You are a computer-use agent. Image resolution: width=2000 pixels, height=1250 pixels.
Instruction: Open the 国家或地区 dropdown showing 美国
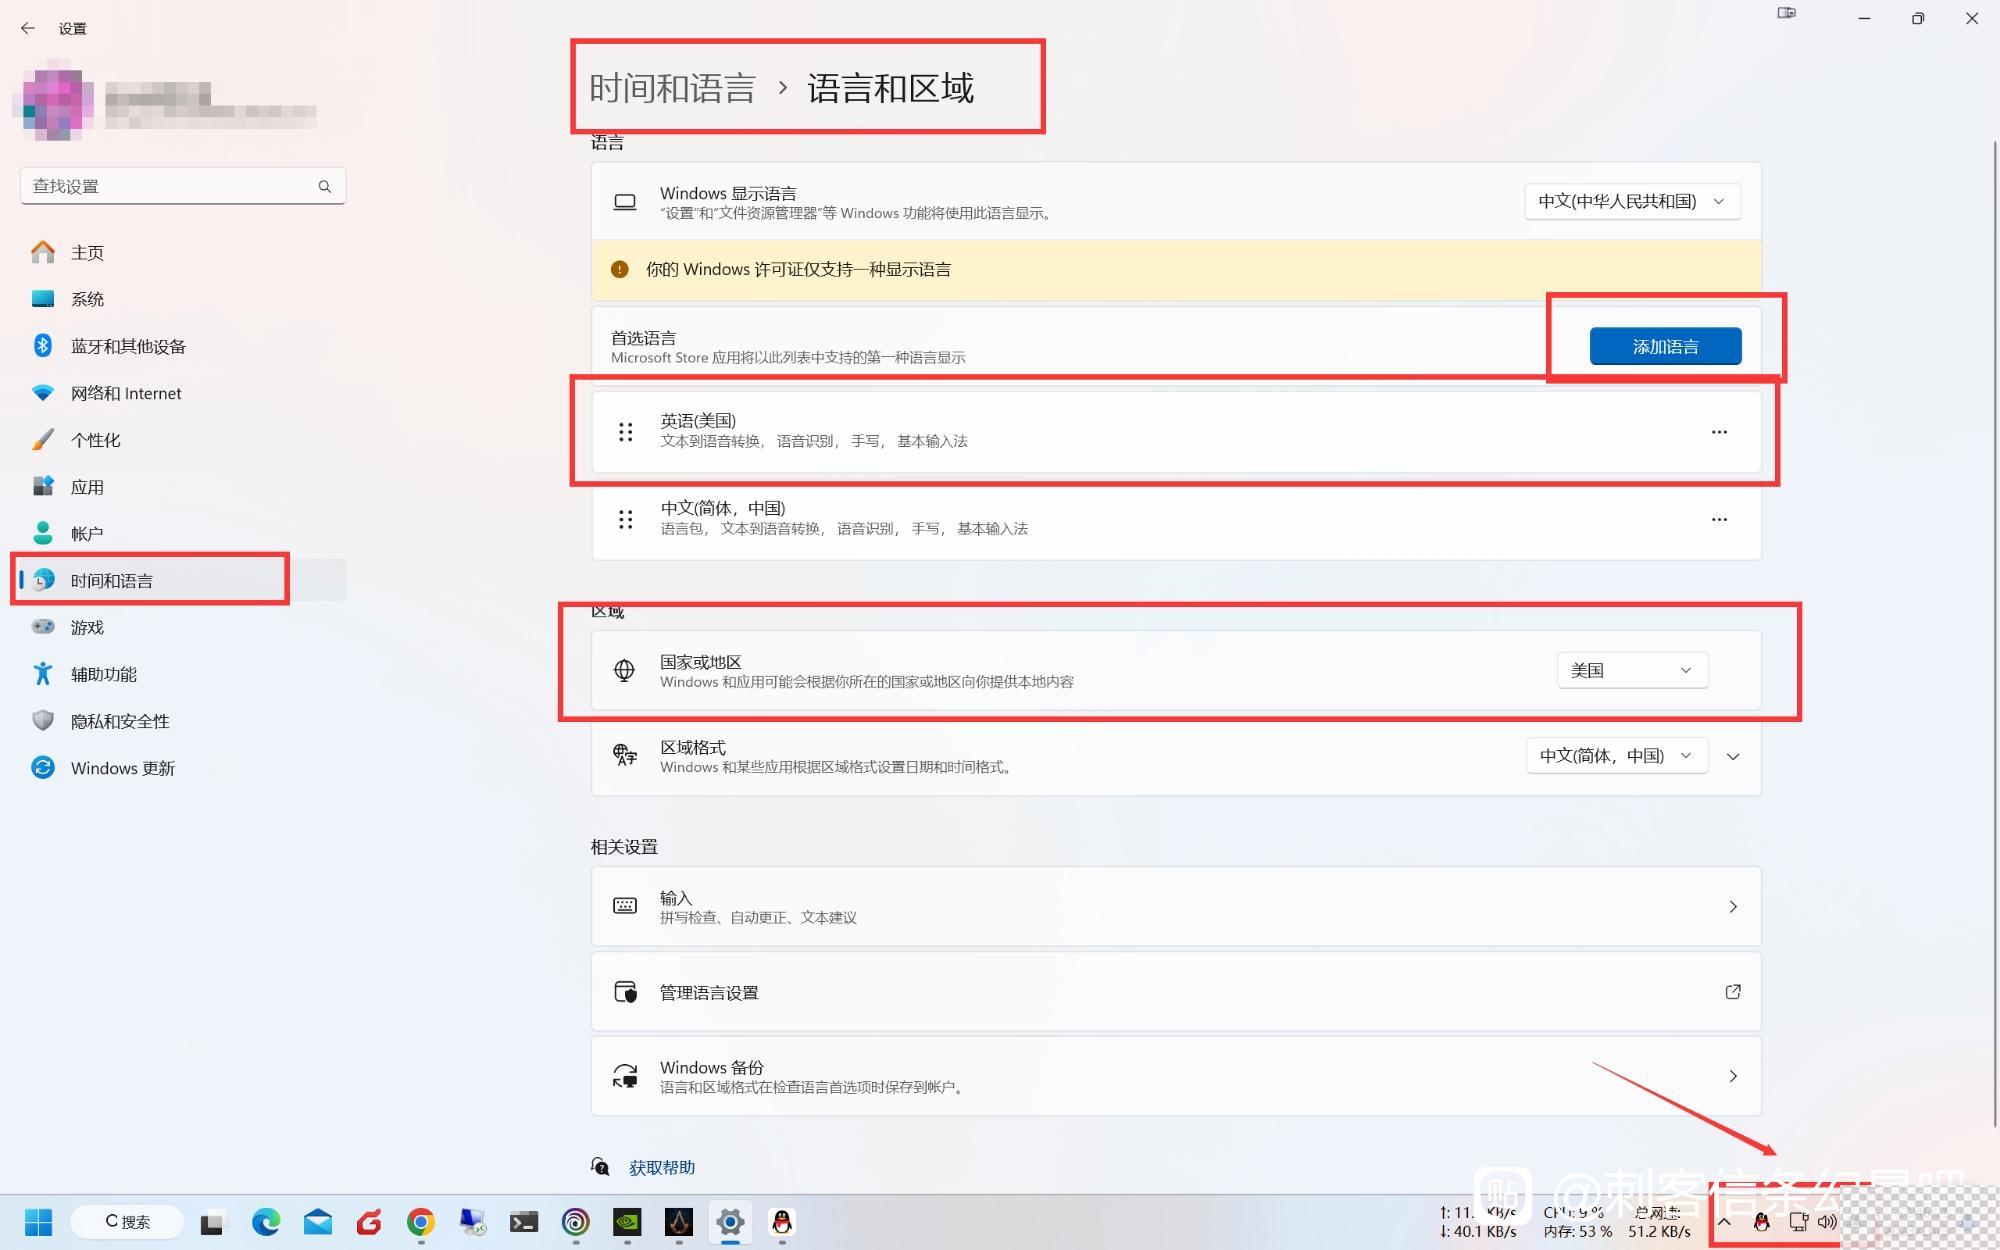pyautogui.click(x=1632, y=670)
